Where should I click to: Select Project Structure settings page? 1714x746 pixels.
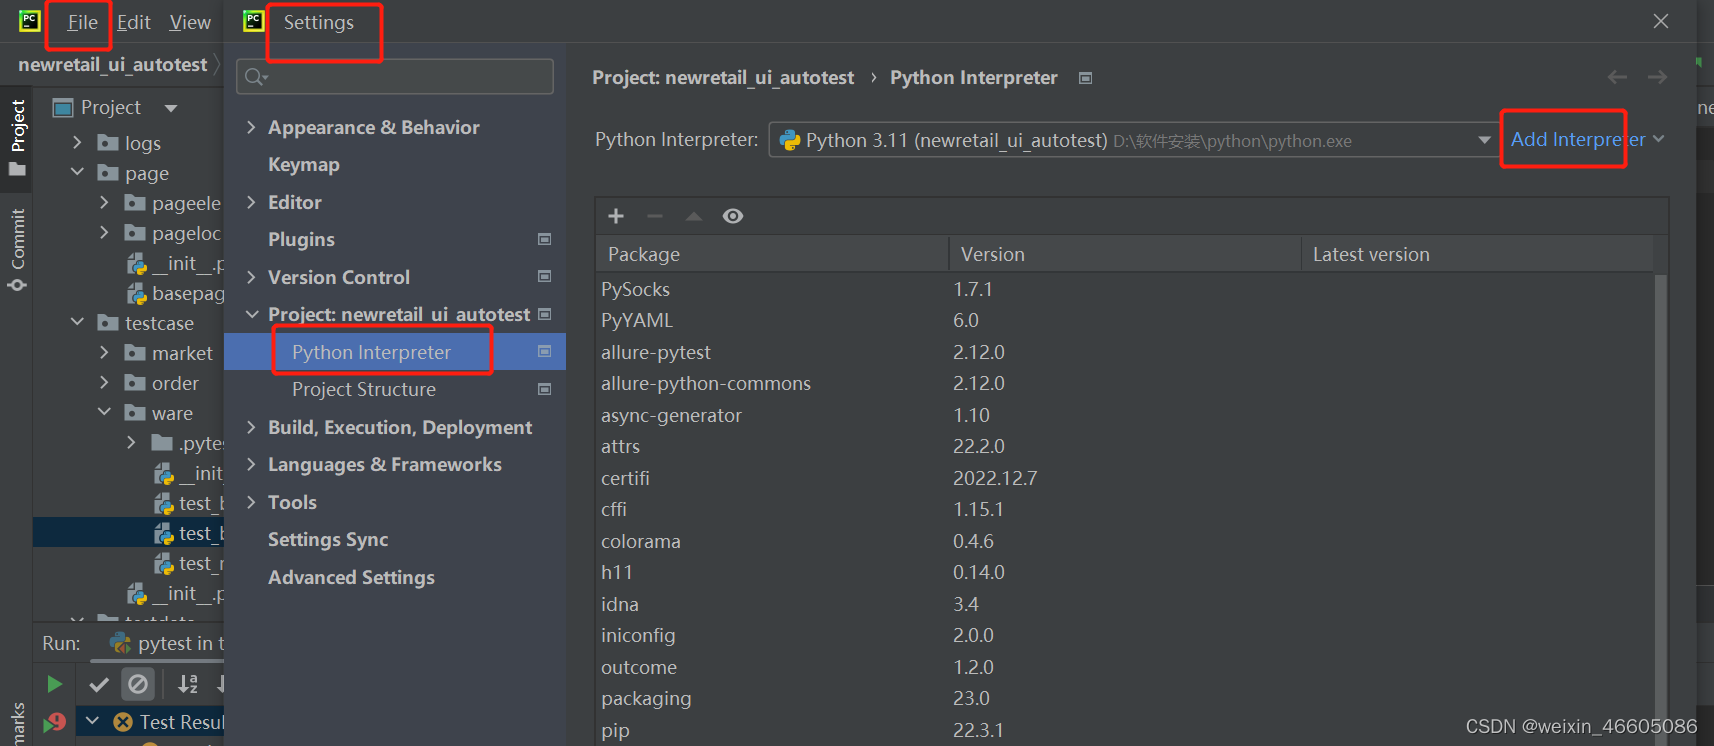pos(364,389)
